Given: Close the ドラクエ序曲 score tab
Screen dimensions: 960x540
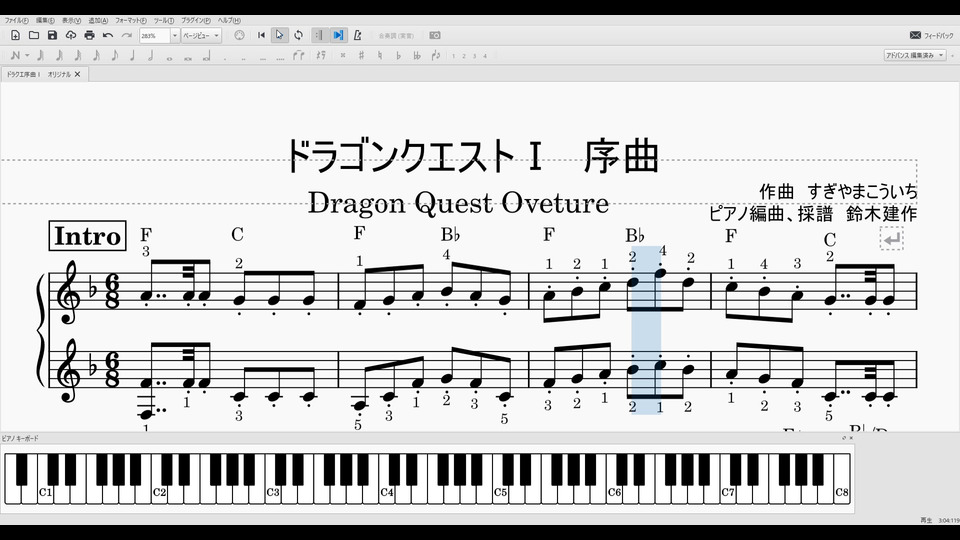Looking at the screenshot, I should (x=78, y=74).
